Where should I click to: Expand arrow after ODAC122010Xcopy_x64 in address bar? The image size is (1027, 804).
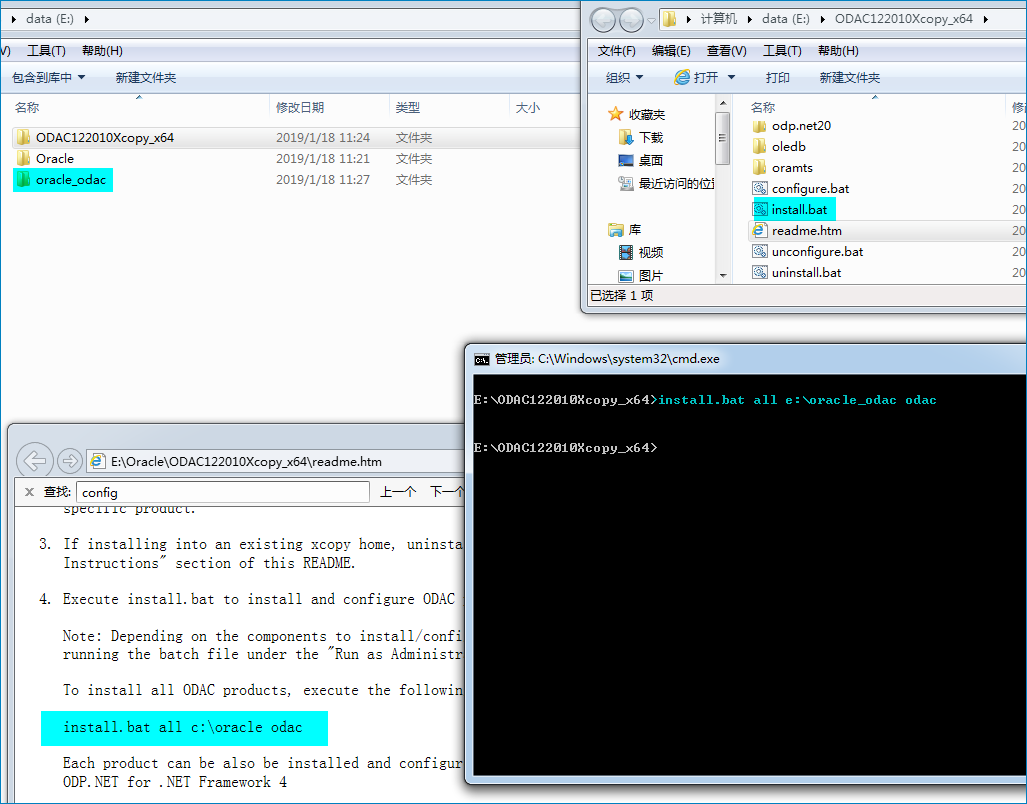[985, 19]
